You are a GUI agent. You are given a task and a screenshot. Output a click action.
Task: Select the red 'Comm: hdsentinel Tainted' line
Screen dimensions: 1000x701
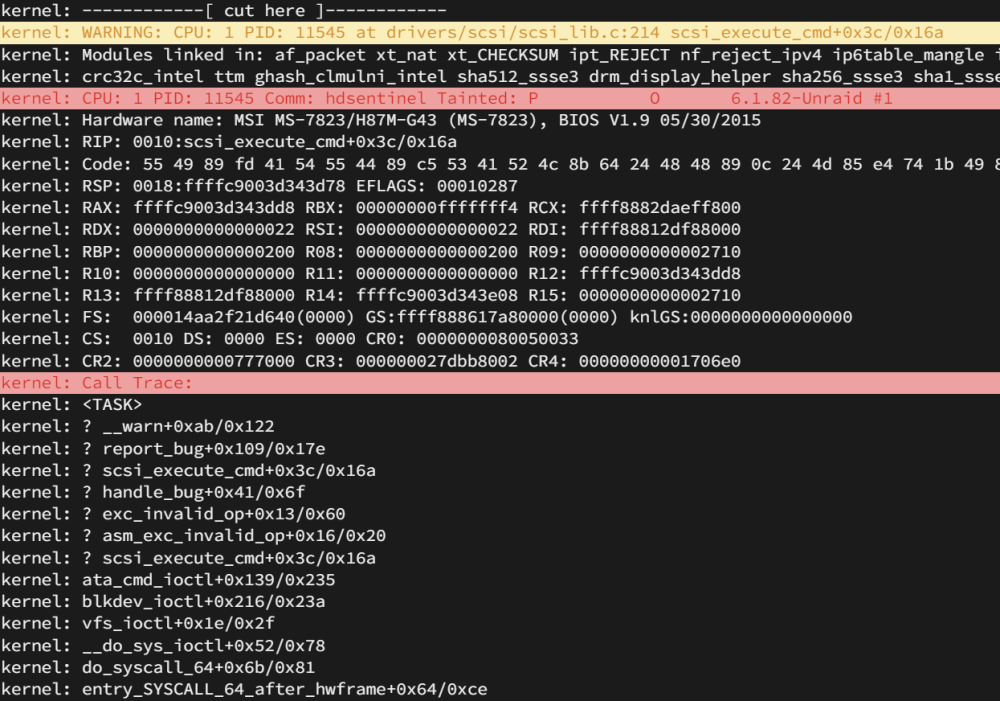tap(500, 98)
